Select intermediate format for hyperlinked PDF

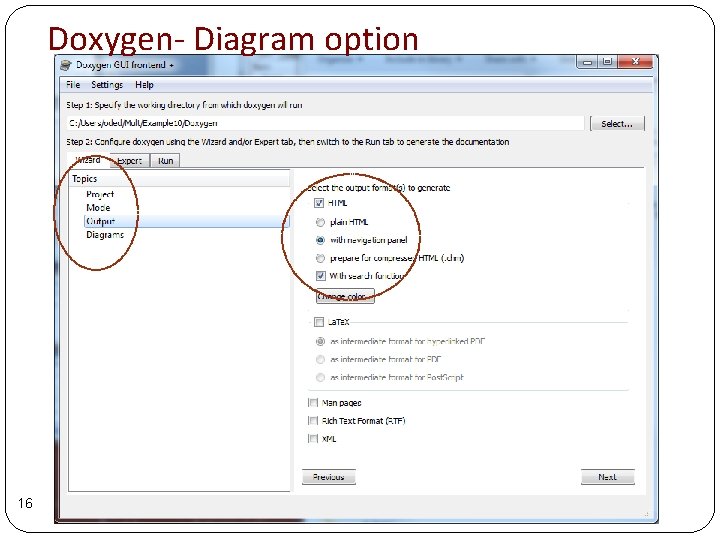(x=320, y=342)
